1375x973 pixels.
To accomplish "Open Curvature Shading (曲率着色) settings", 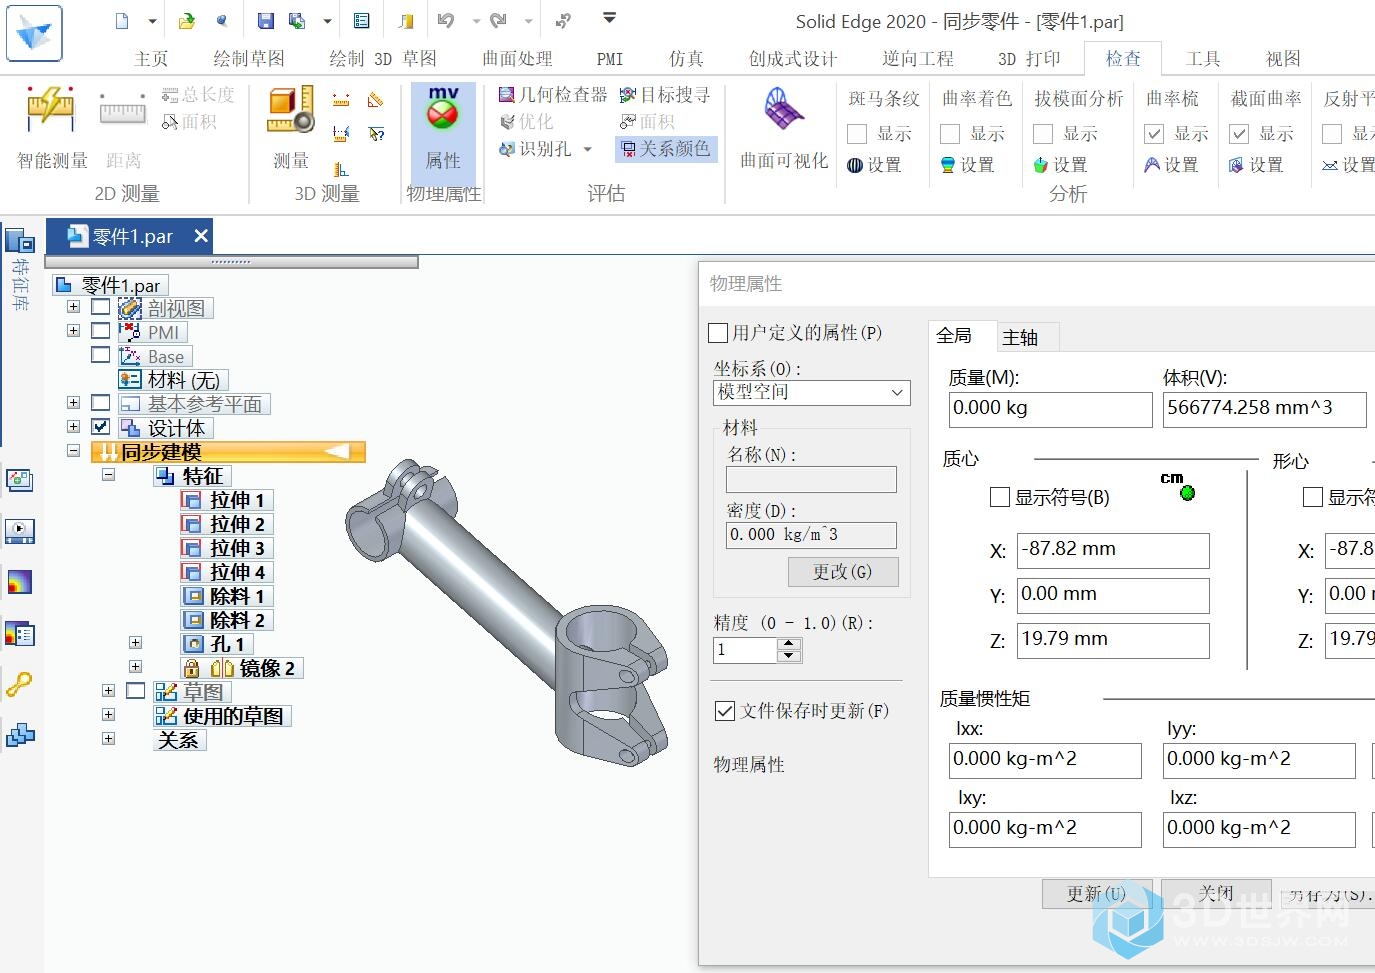I will [967, 165].
